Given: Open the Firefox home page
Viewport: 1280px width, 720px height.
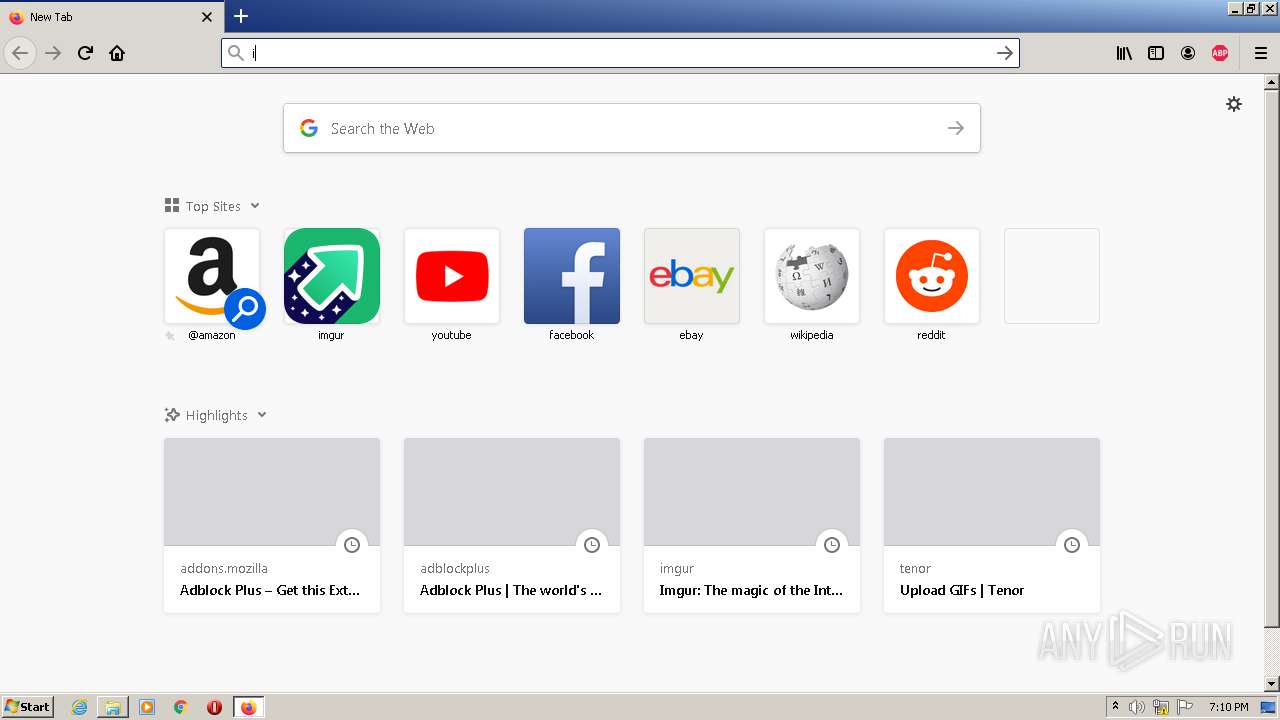Looking at the screenshot, I should (x=117, y=53).
